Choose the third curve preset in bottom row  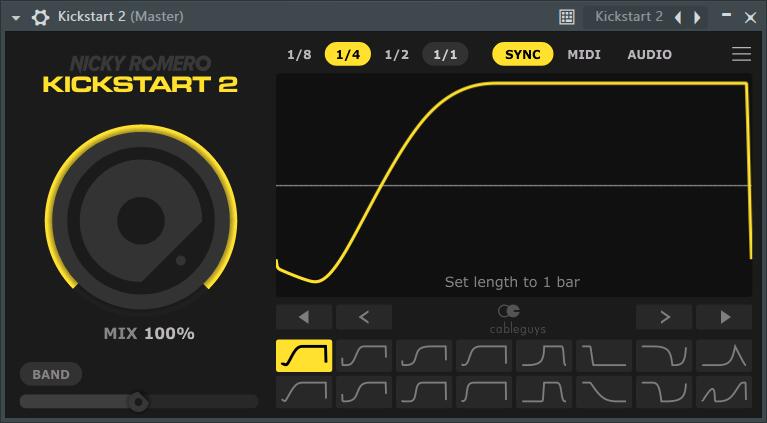click(x=424, y=392)
